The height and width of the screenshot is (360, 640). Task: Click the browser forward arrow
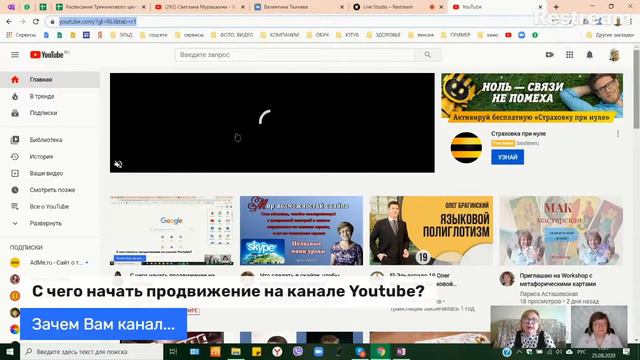[x=22, y=21]
